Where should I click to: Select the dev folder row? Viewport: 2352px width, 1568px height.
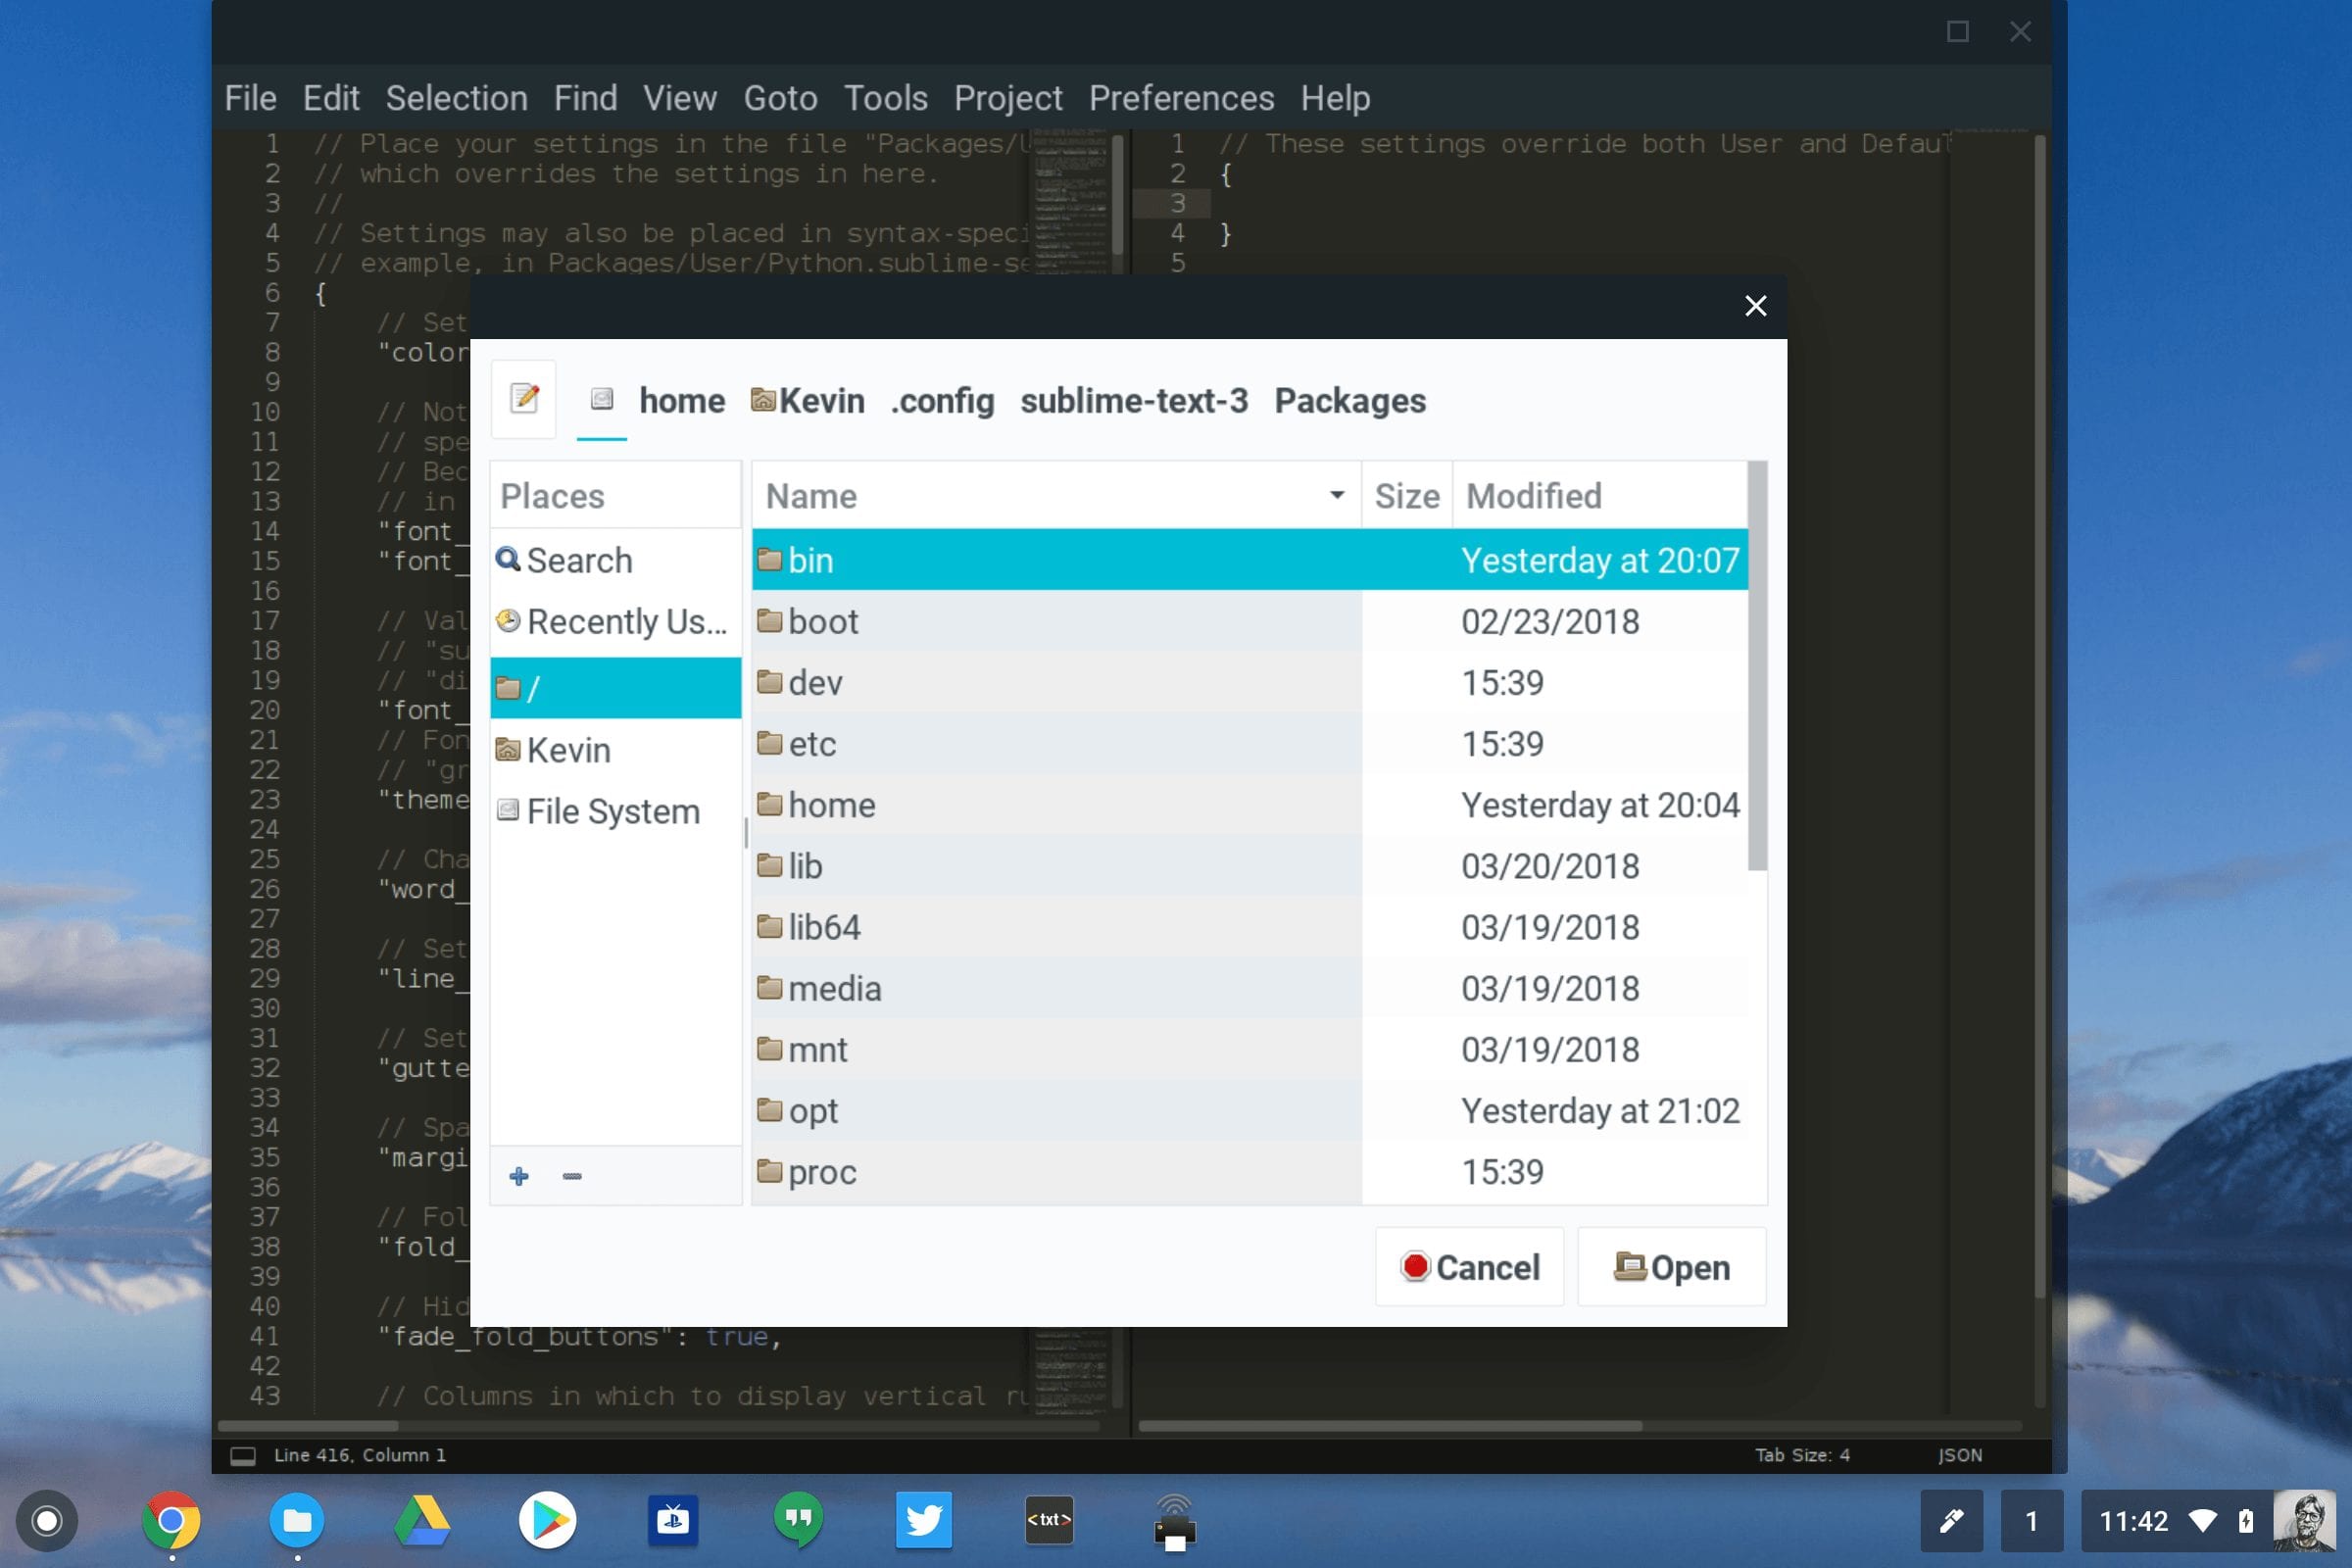coord(1250,682)
